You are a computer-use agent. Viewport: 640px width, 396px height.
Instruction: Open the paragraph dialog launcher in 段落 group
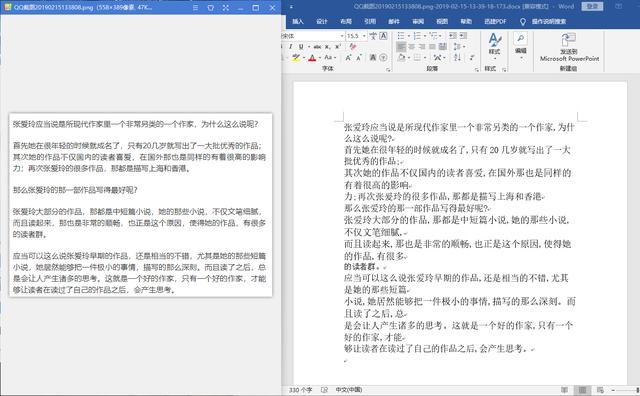point(477,70)
